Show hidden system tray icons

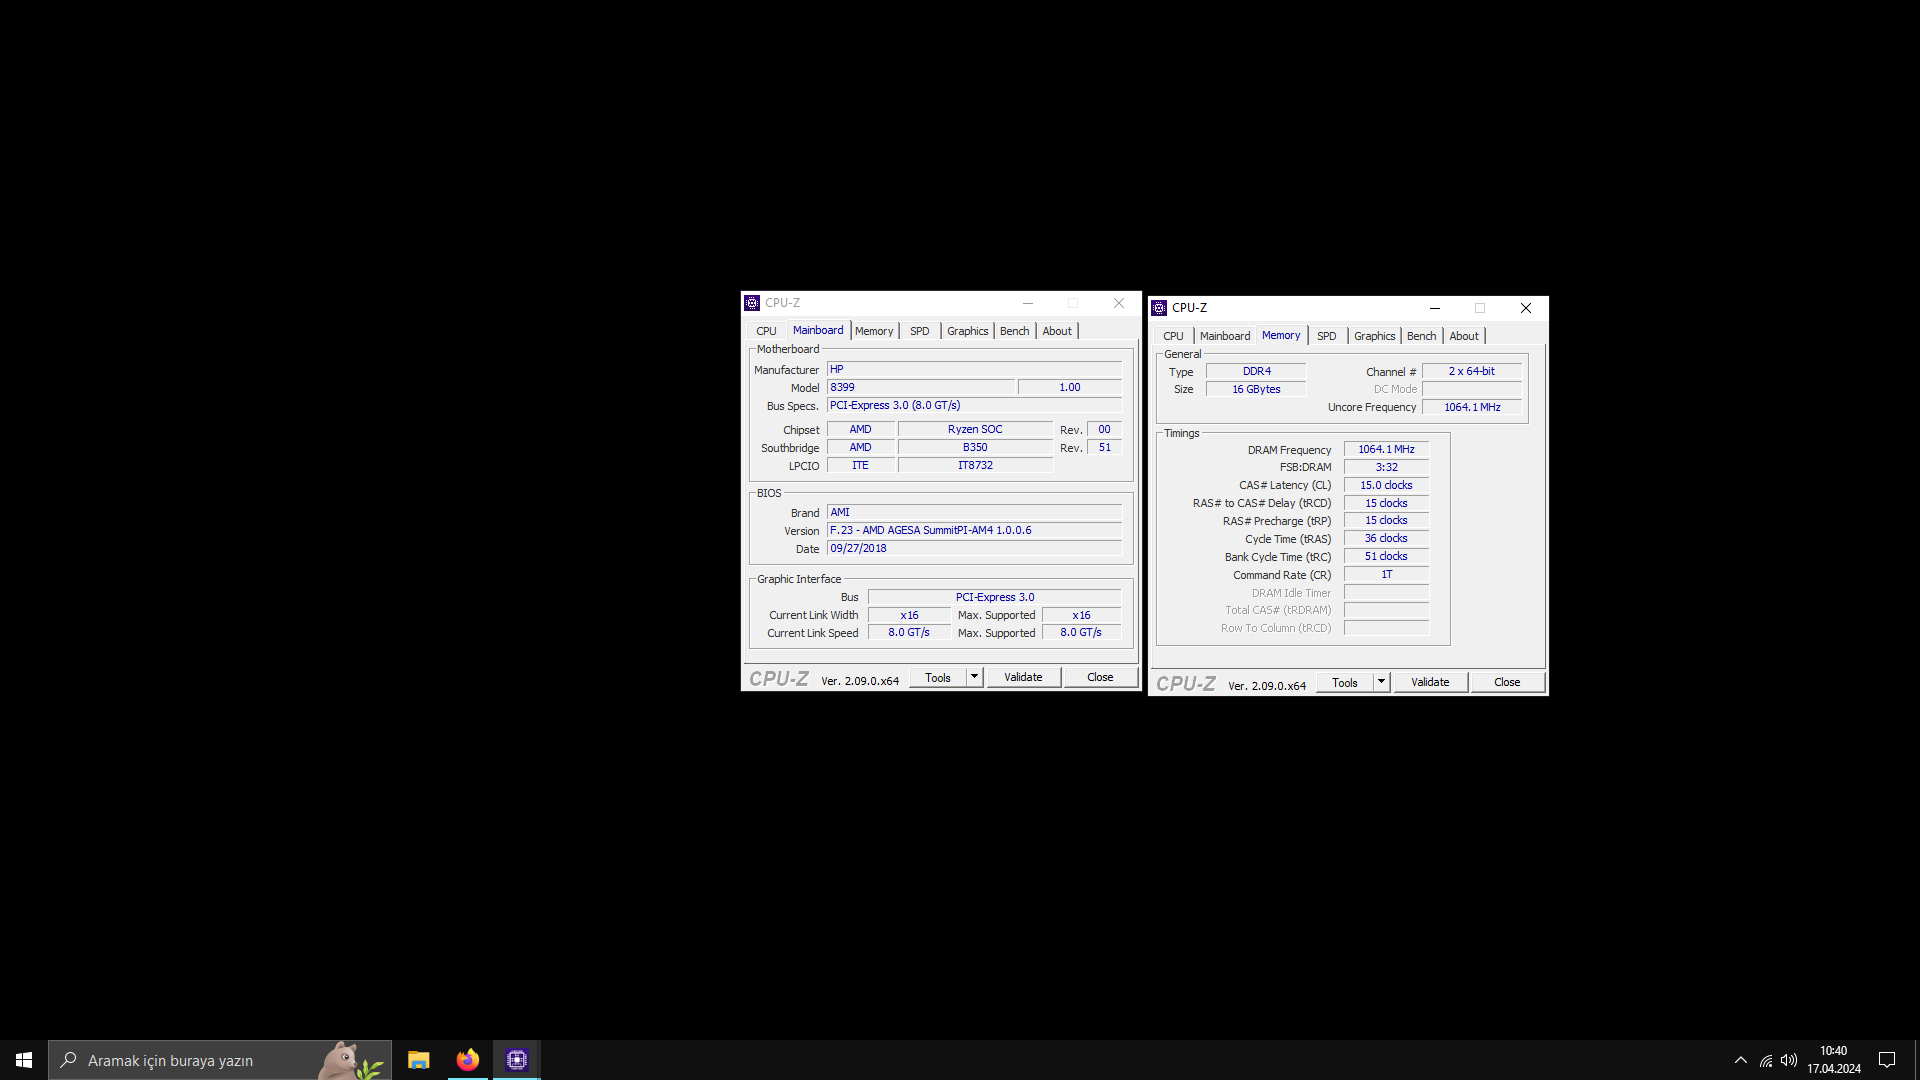[x=1741, y=1060]
